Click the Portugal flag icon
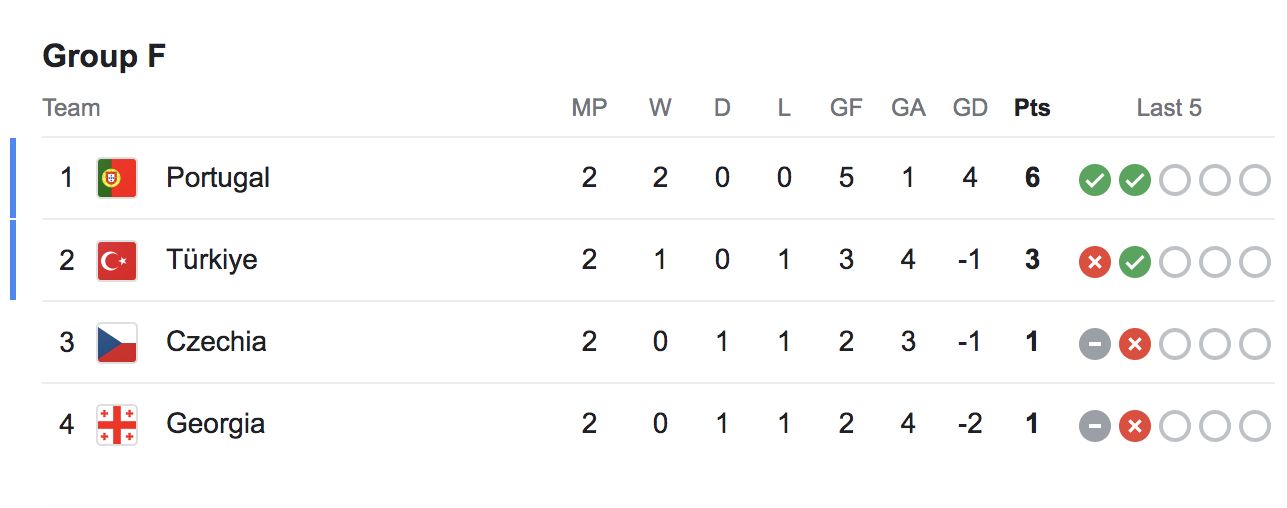This screenshot has height=508, width=1287. coord(117,178)
